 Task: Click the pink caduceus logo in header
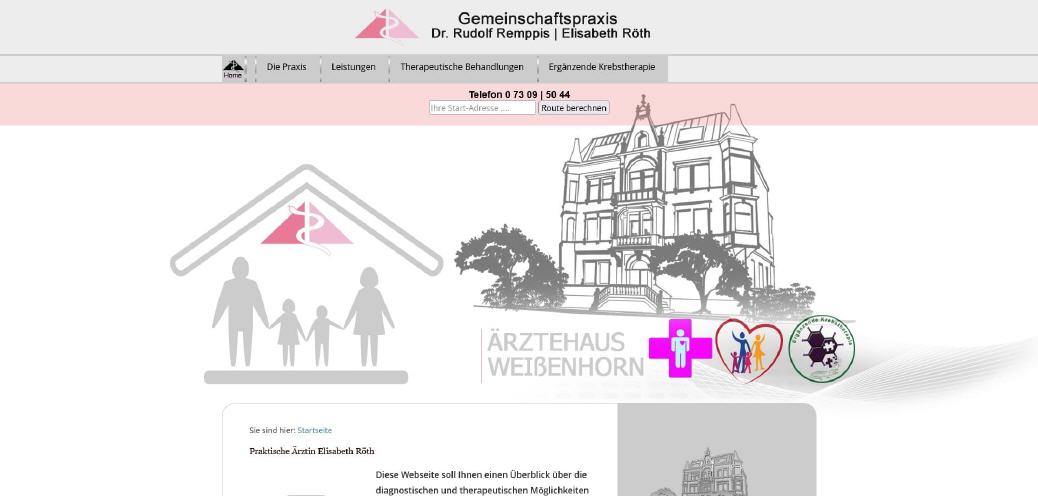[387, 26]
